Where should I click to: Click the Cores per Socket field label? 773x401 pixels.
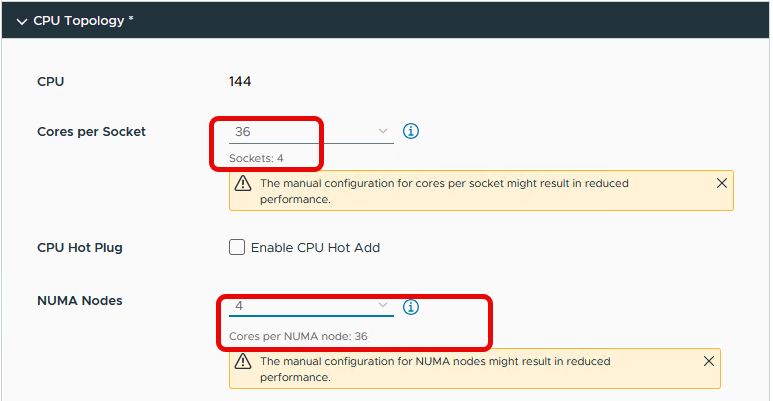click(91, 131)
